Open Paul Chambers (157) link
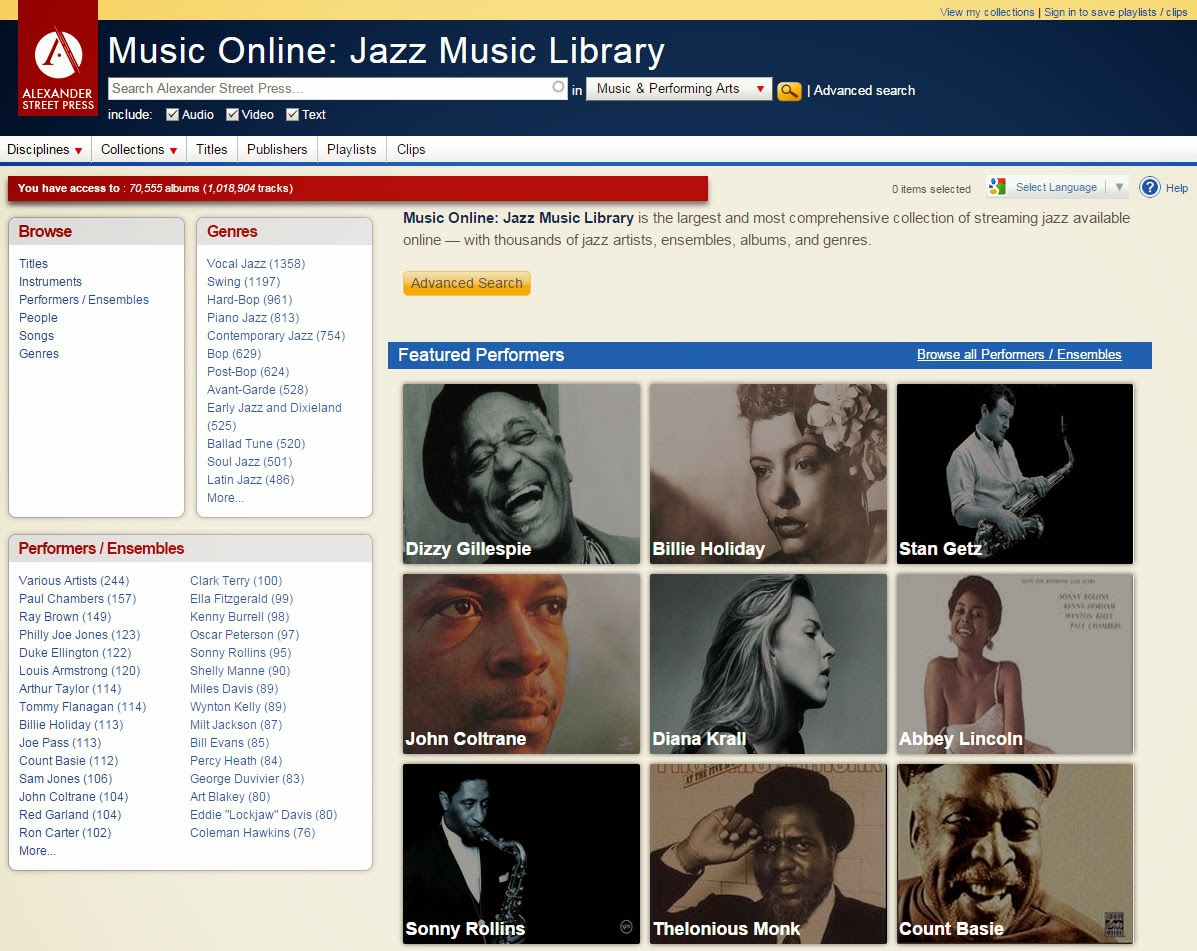1197x951 pixels. point(77,599)
